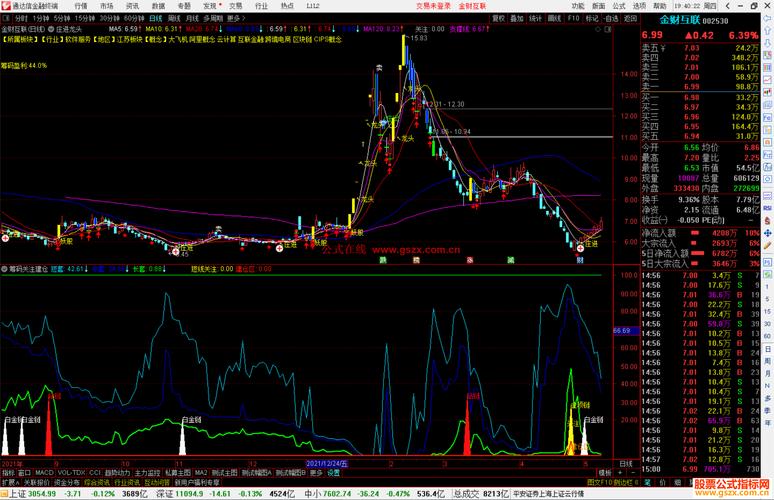Select the CCI indicator tab
This screenshot has width=774, height=500.
click(95, 473)
